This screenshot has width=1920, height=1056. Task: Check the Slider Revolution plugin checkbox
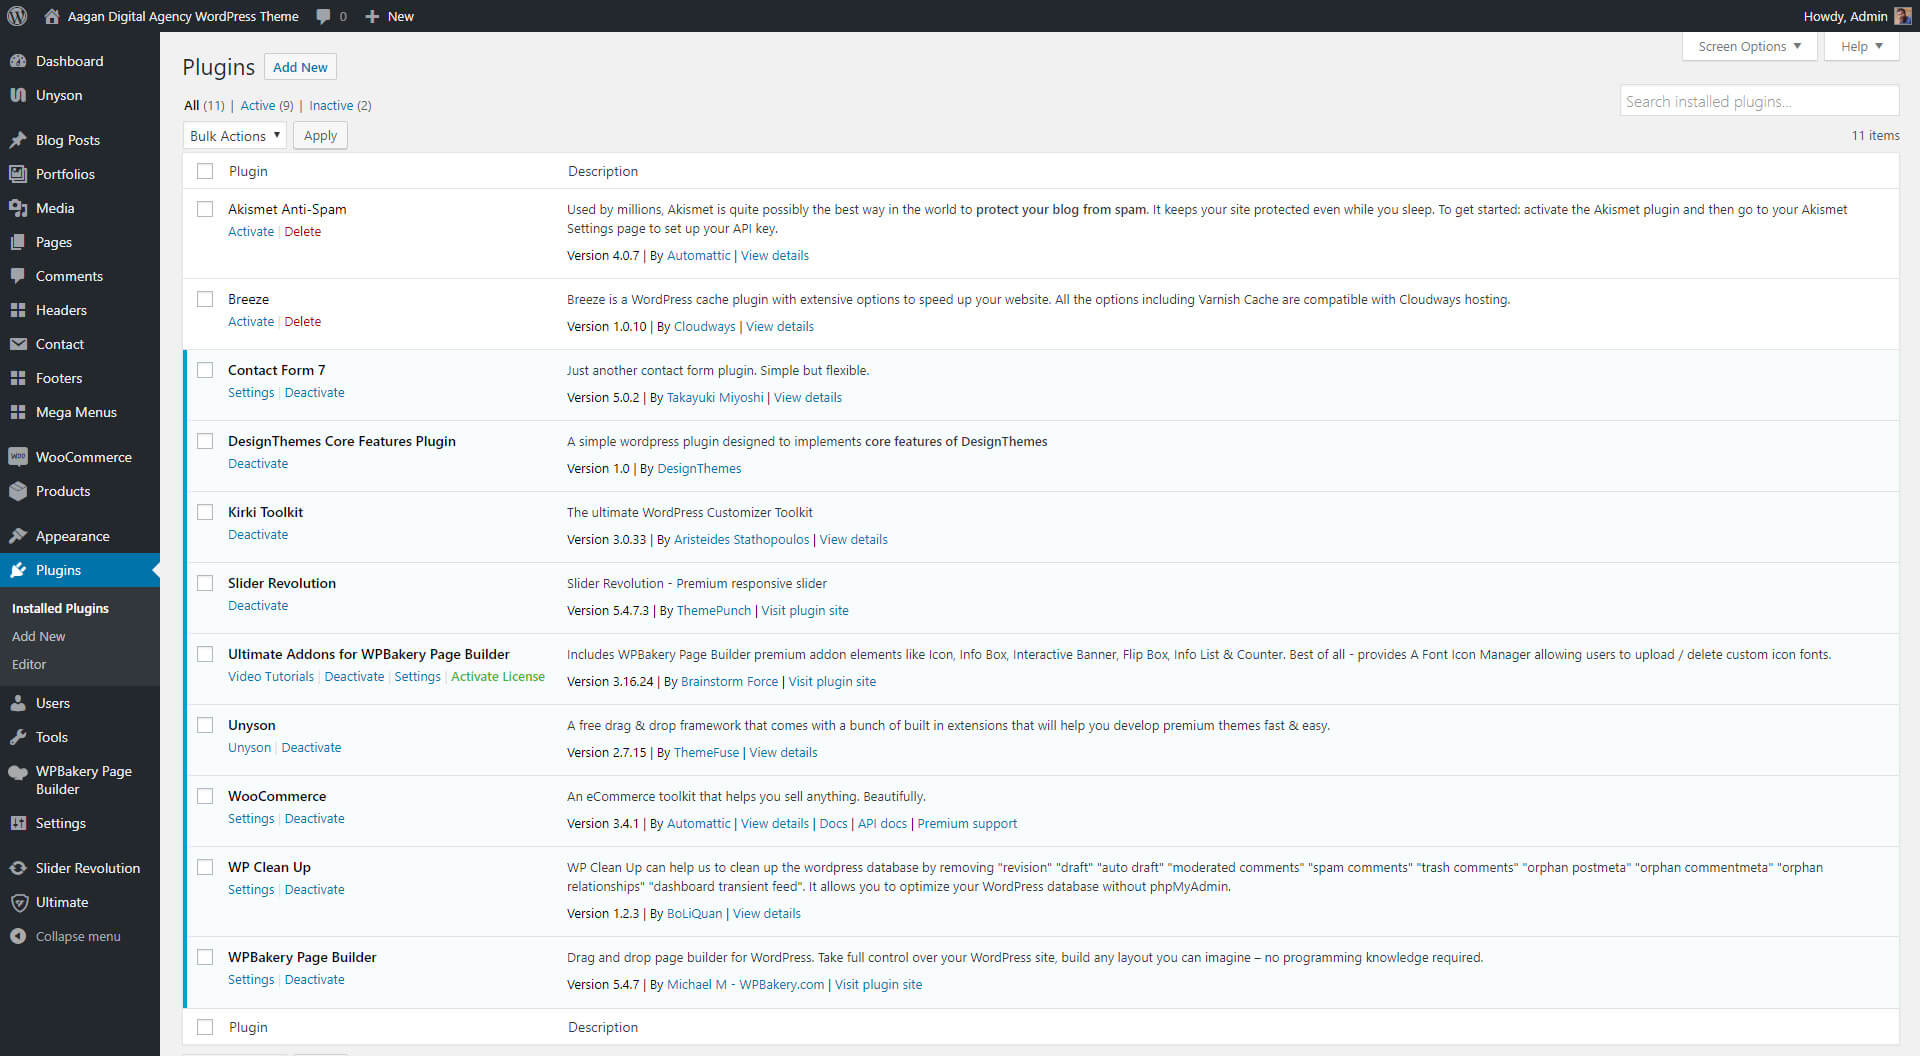click(x=205, y=583)
